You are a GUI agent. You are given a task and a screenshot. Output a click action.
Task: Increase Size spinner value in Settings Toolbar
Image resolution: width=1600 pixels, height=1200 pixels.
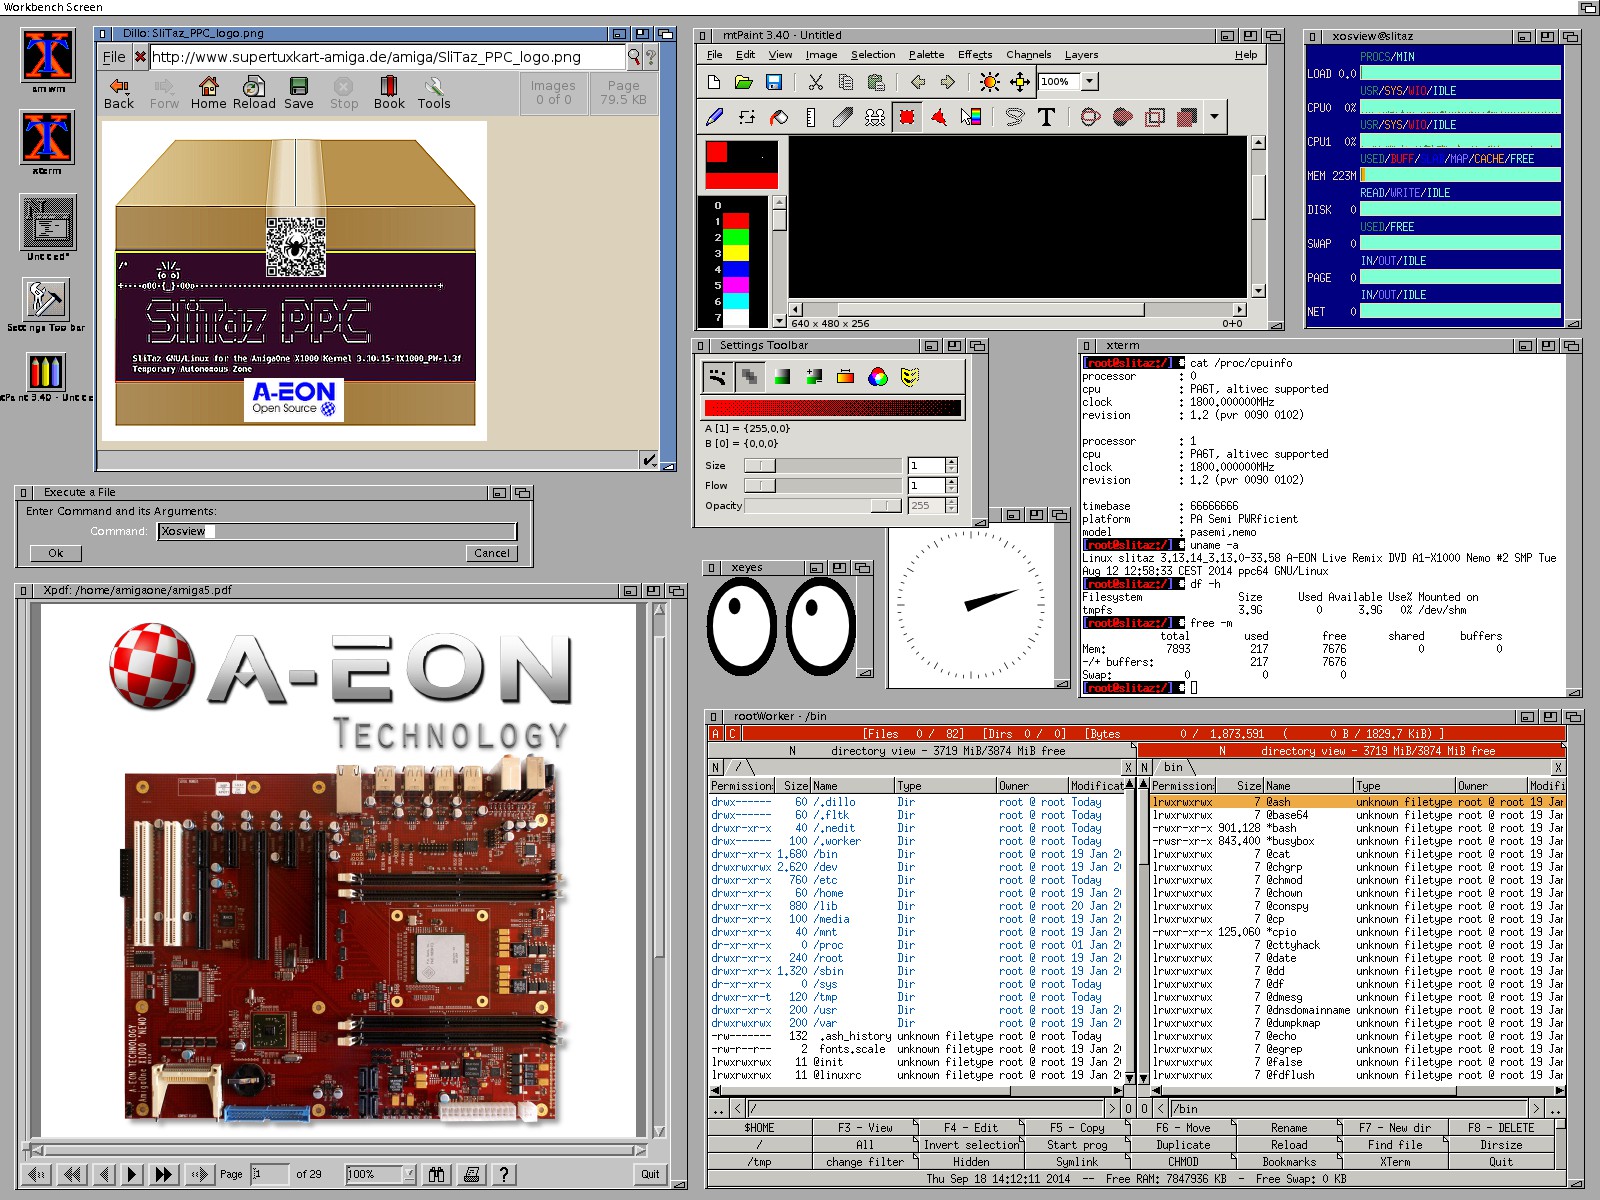click(951, 461)
